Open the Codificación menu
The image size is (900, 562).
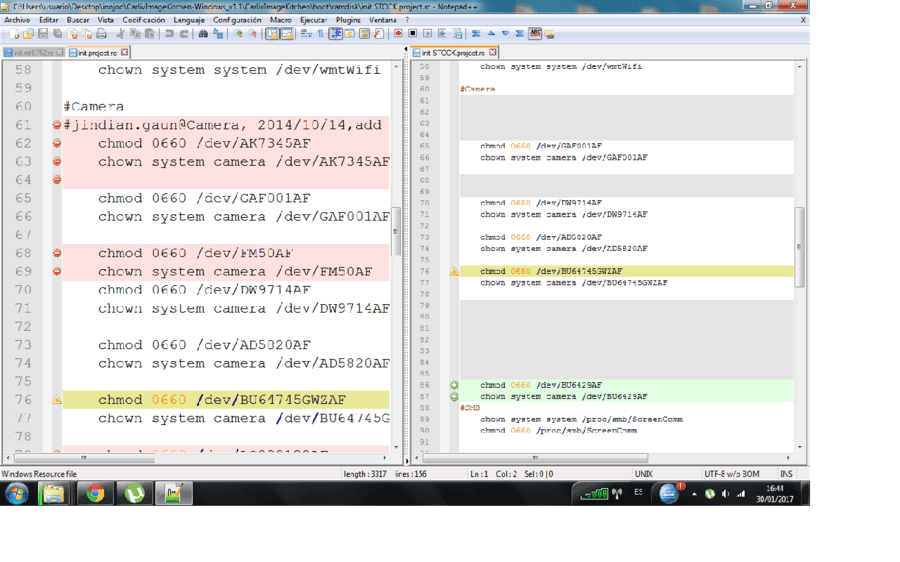143,20
